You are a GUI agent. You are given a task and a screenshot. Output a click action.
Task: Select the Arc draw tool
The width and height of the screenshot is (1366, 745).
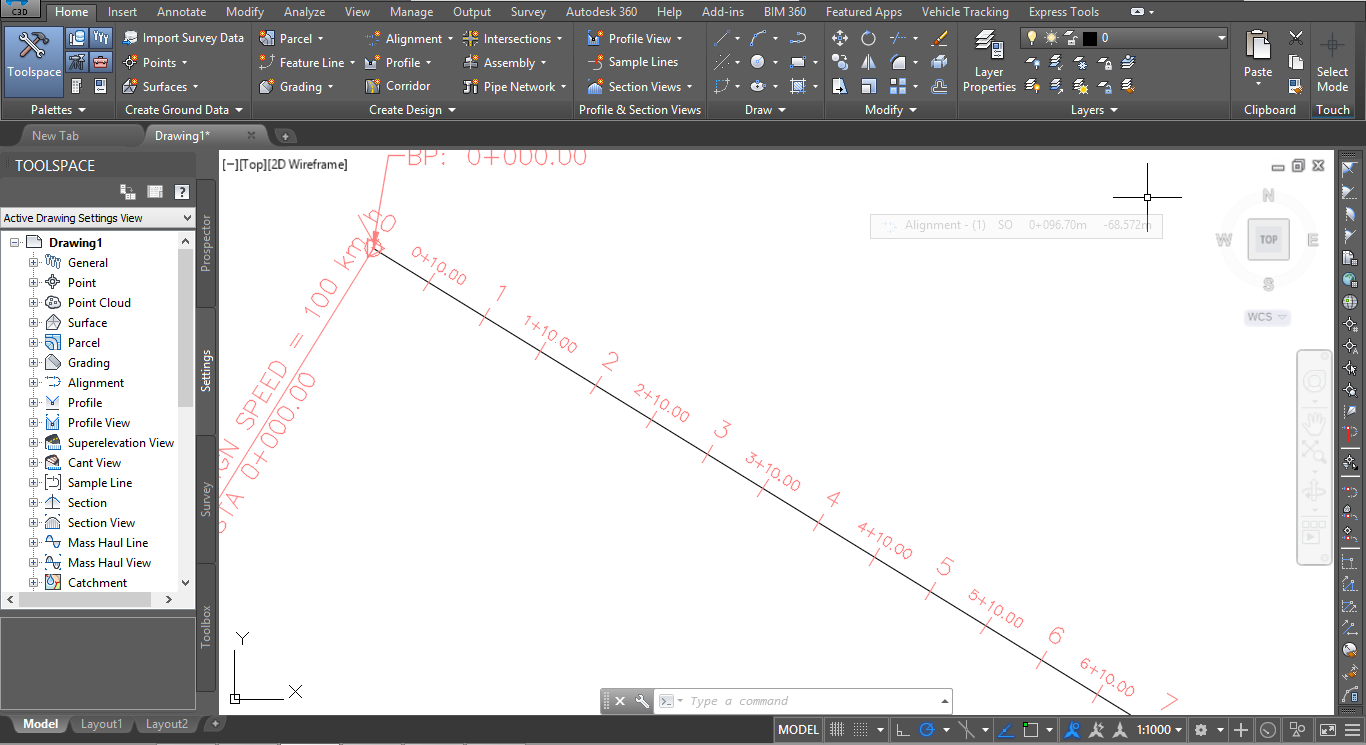tap(758, 38)
